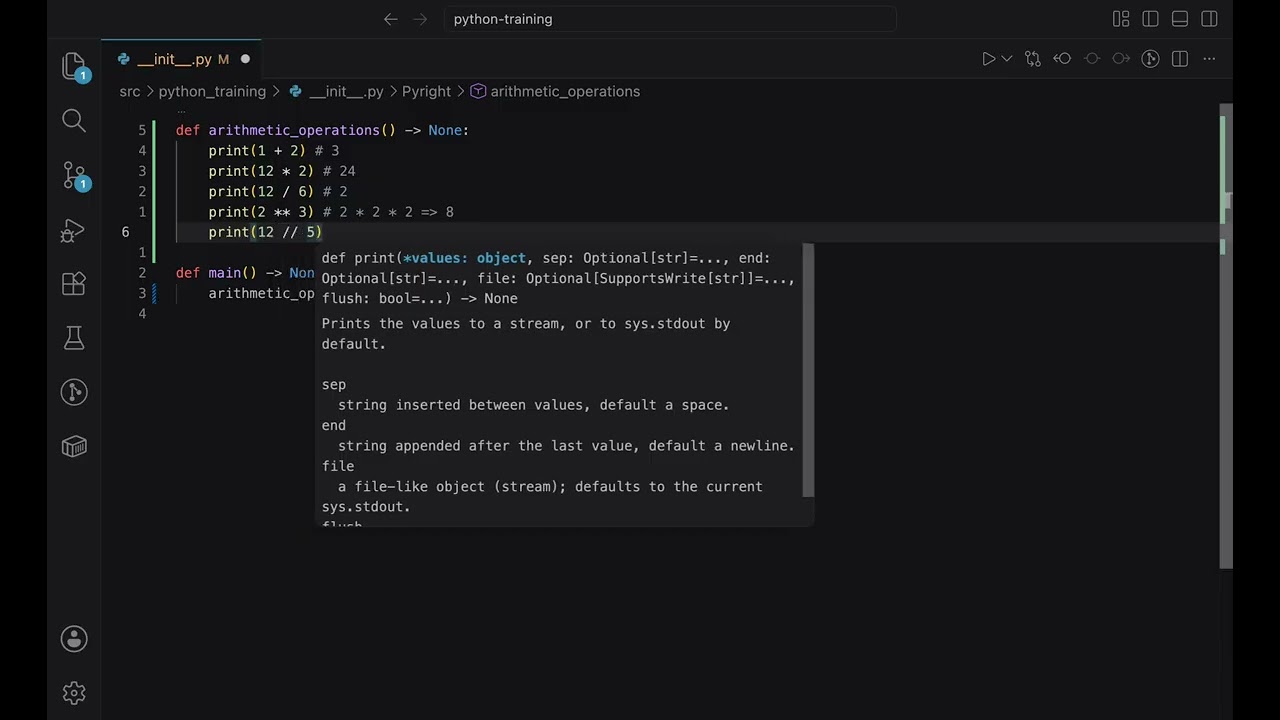The height and width of the screenshot is (720, 1280).
Task: Click the comment # 24
Action: (339, 171)
